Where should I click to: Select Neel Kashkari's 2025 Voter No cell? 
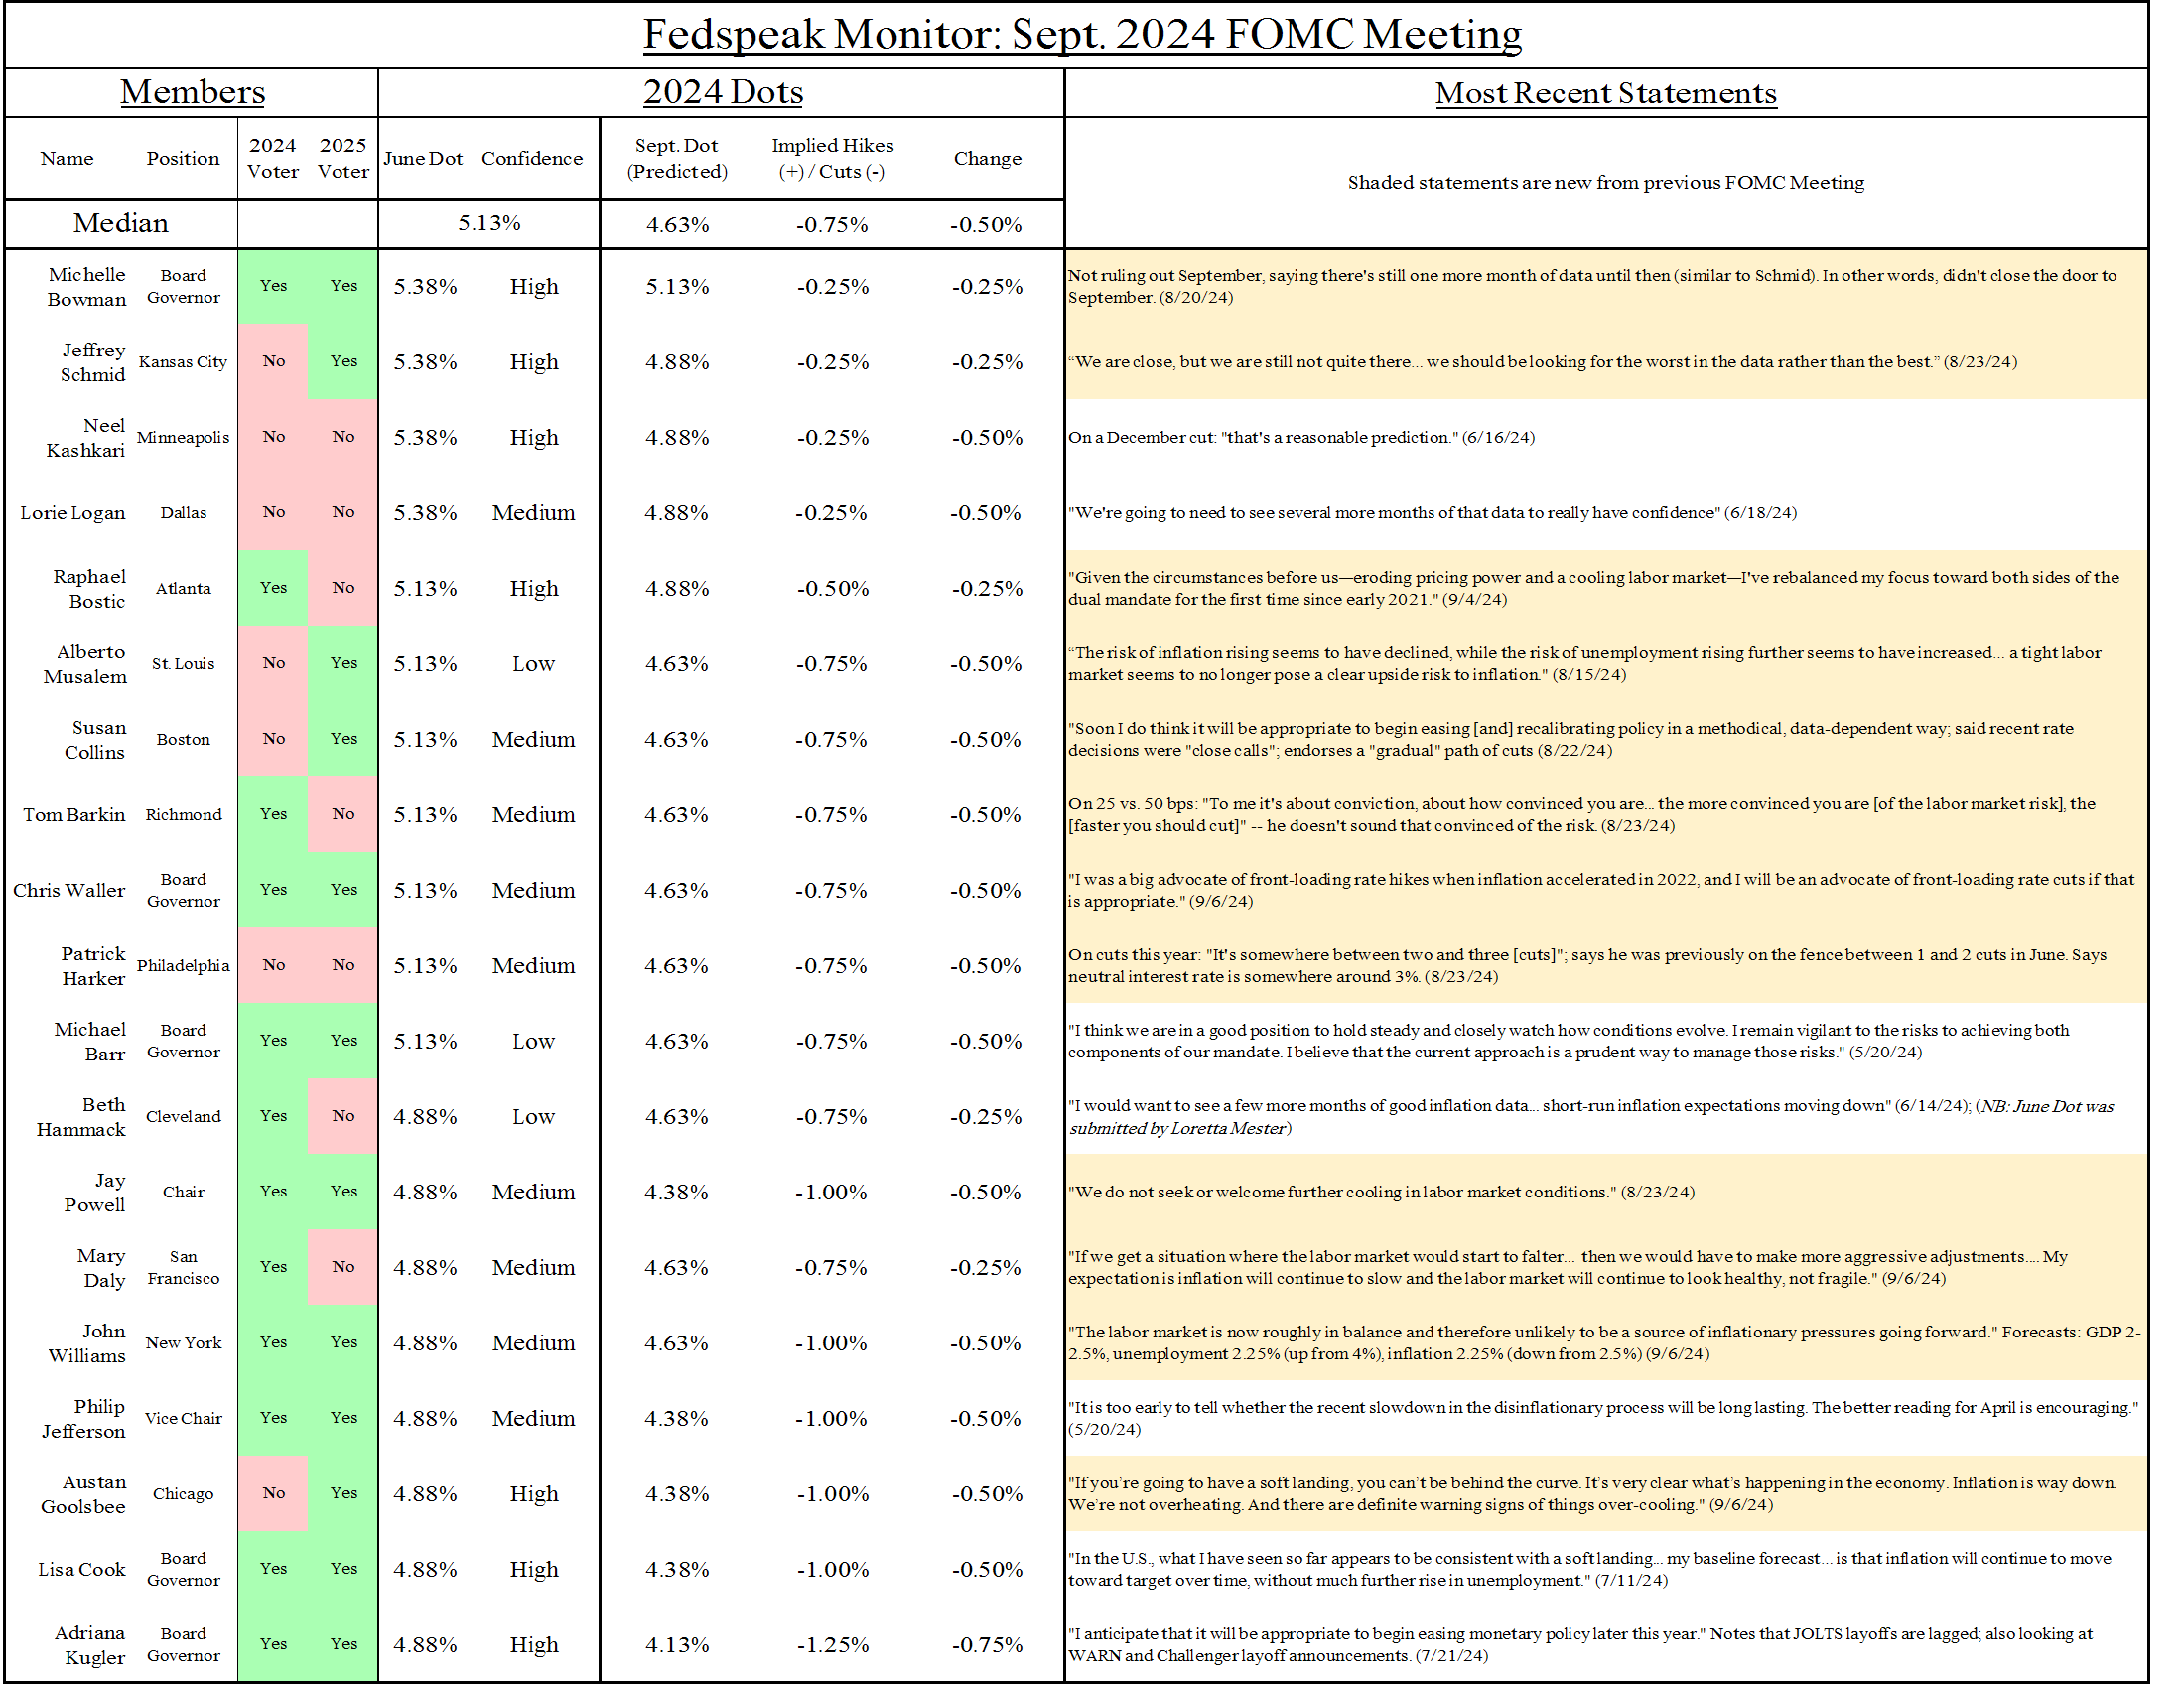(x=343, y=437)
